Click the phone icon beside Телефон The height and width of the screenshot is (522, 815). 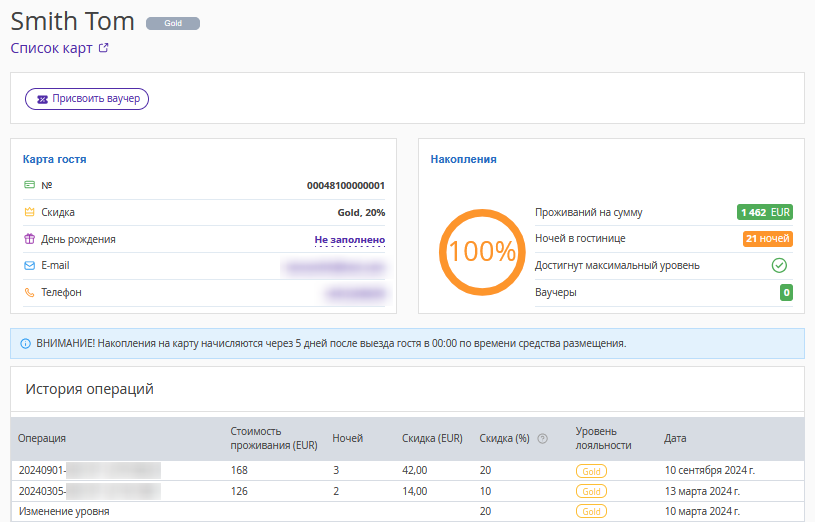tap(30, 293)
